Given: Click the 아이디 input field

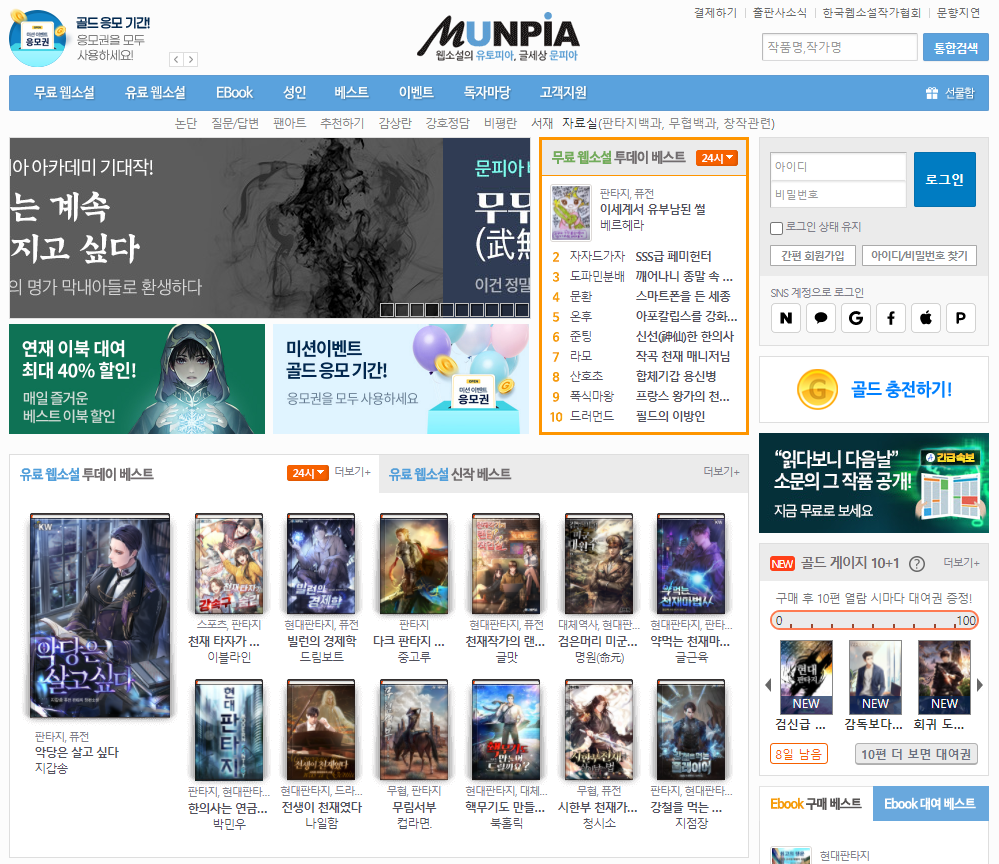Looking at the screenshot, I should 838,166.
